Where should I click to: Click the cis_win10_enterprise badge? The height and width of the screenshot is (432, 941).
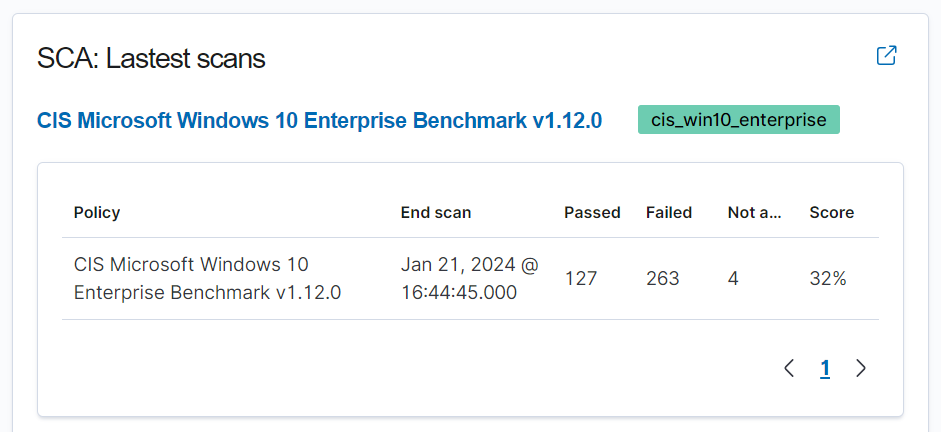[x=739, y=120]
